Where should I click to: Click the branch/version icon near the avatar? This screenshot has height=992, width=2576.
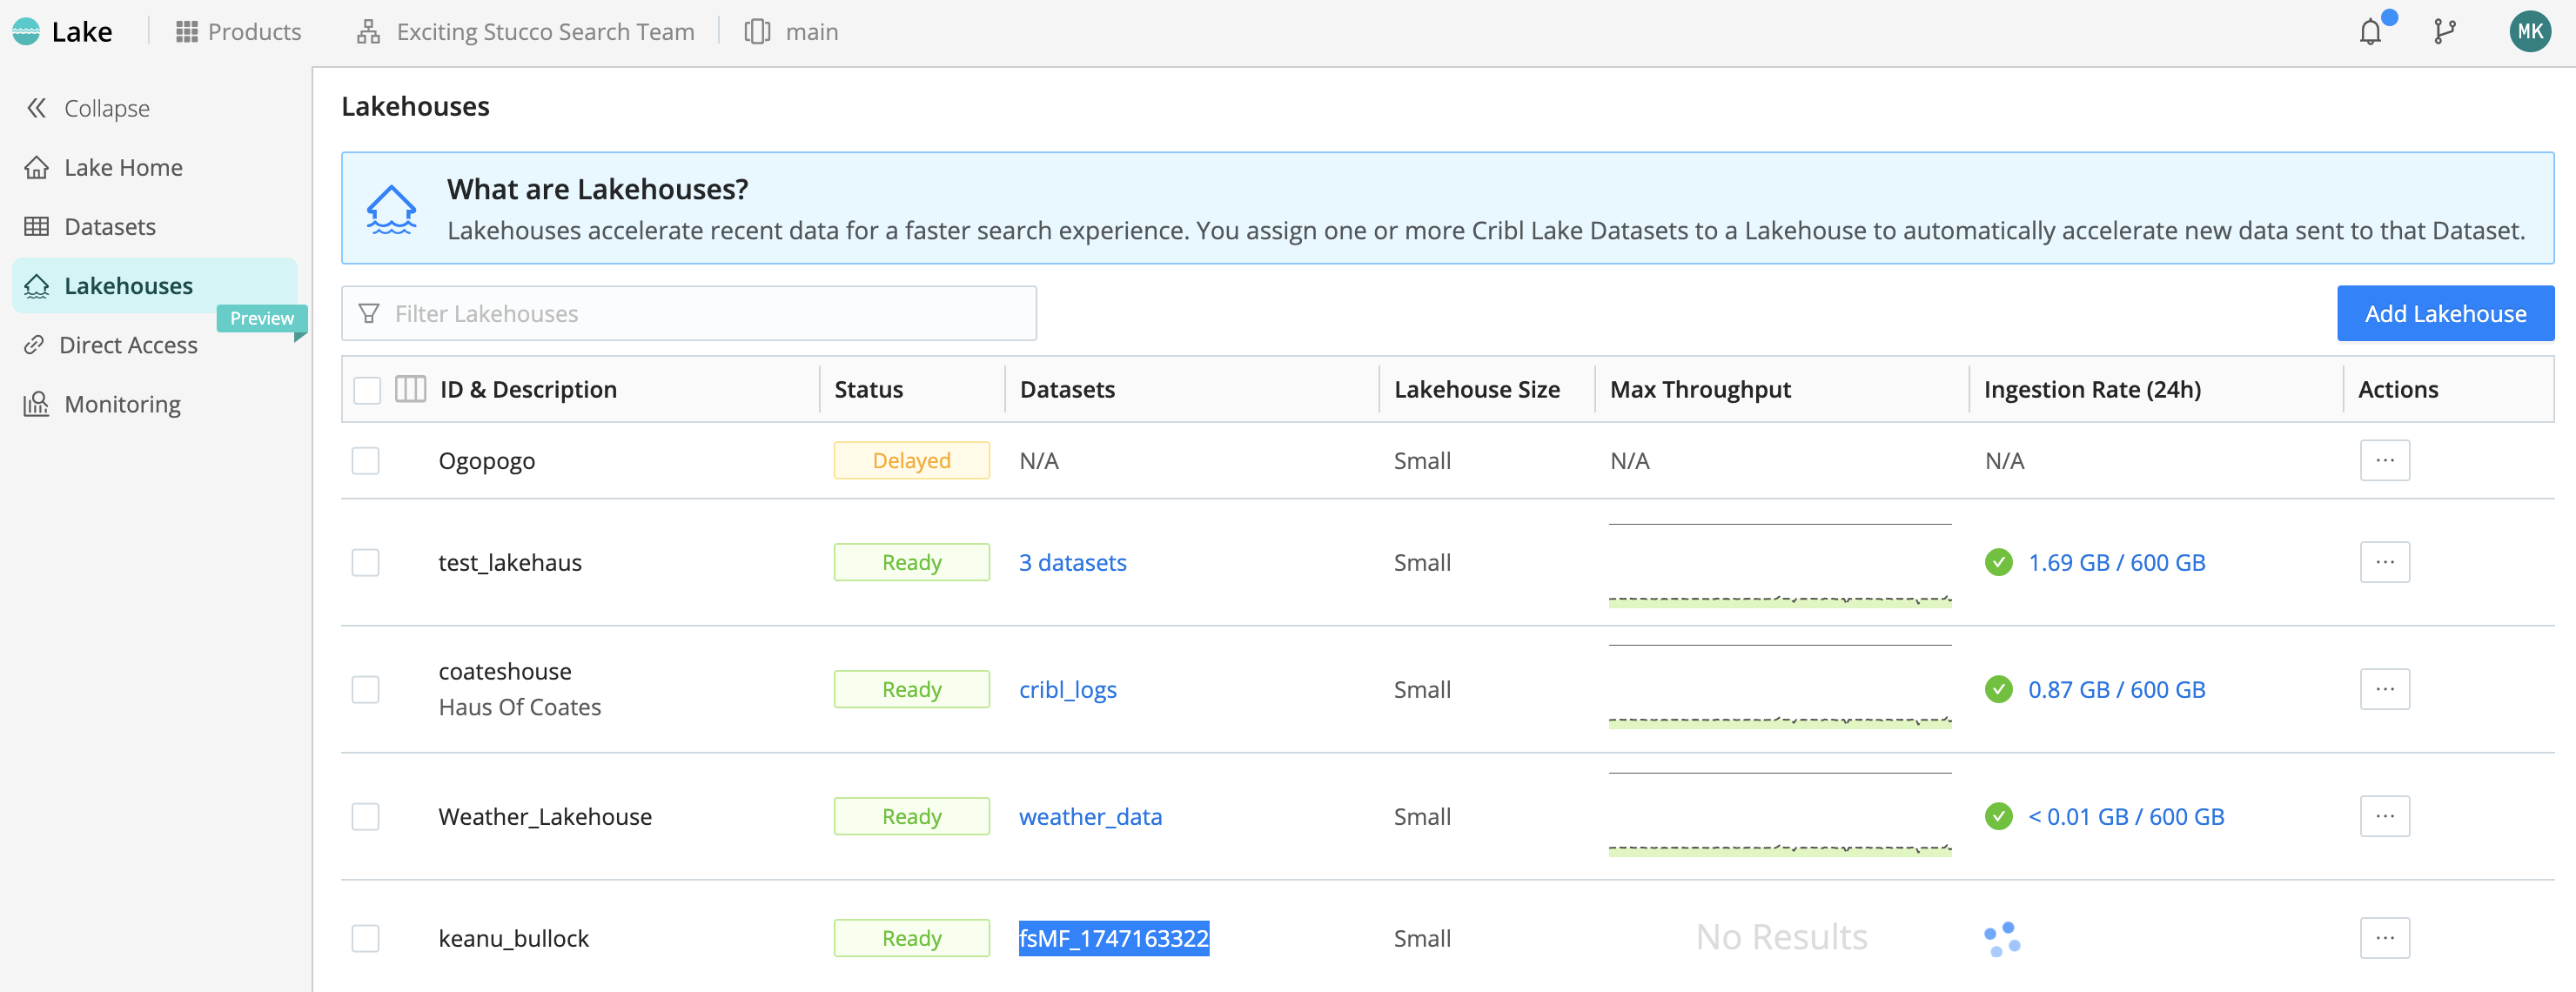pos(2444,31)
